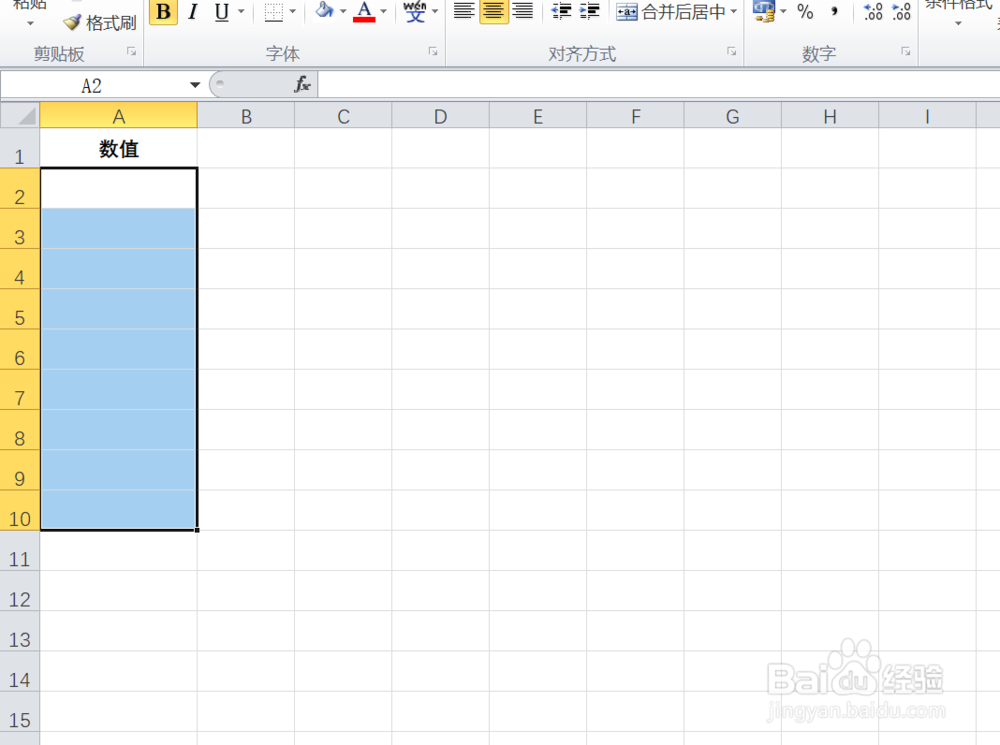This screenshot has height=745, width=1000.
Task: Open Alignment (对齐方式) dialog launcher
Action: tap(732, 52)
